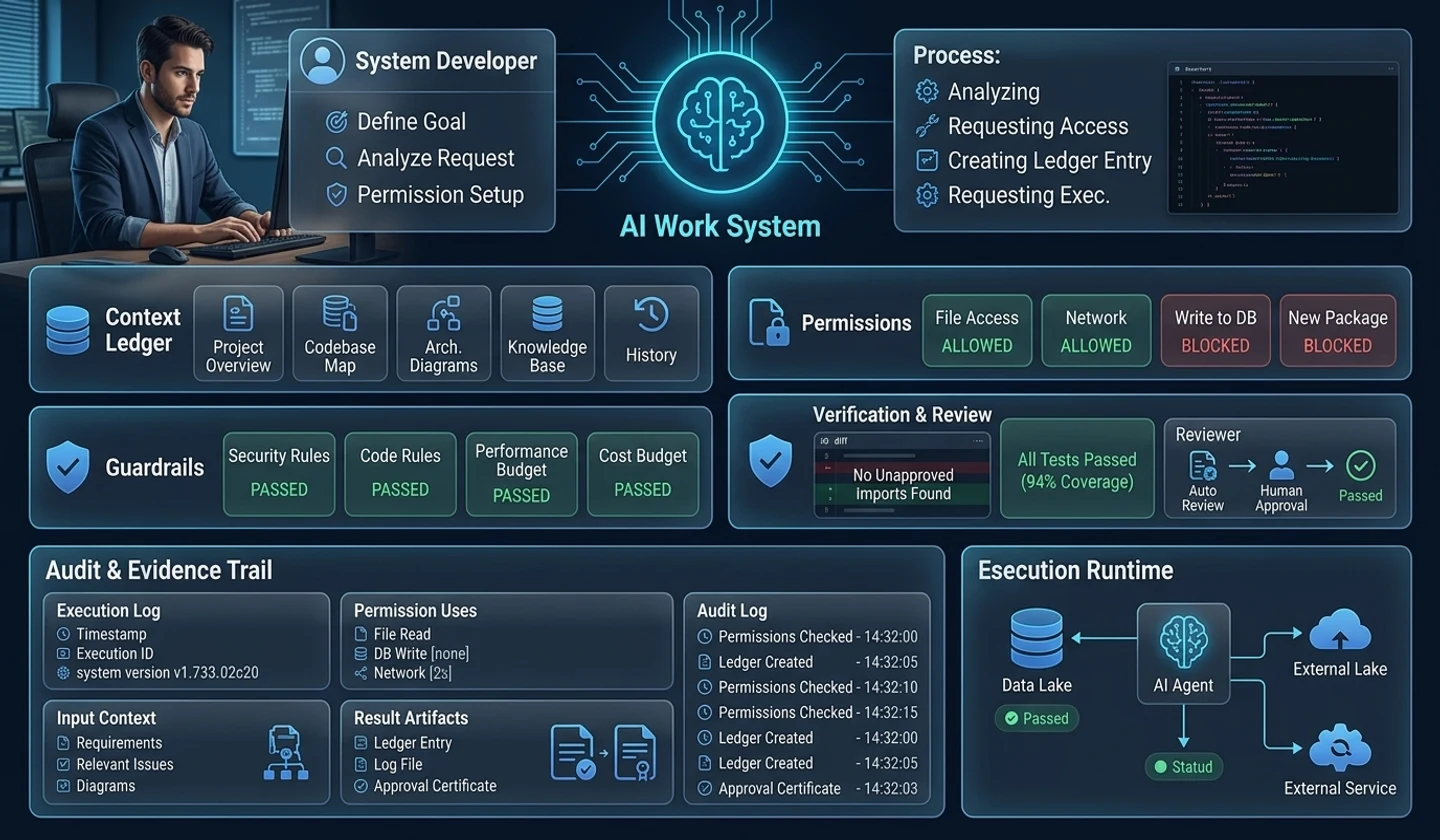The image size is (1440, 840).
Task: Open the No Unapproved Imports Found diff preview
Action: [902, 475]
